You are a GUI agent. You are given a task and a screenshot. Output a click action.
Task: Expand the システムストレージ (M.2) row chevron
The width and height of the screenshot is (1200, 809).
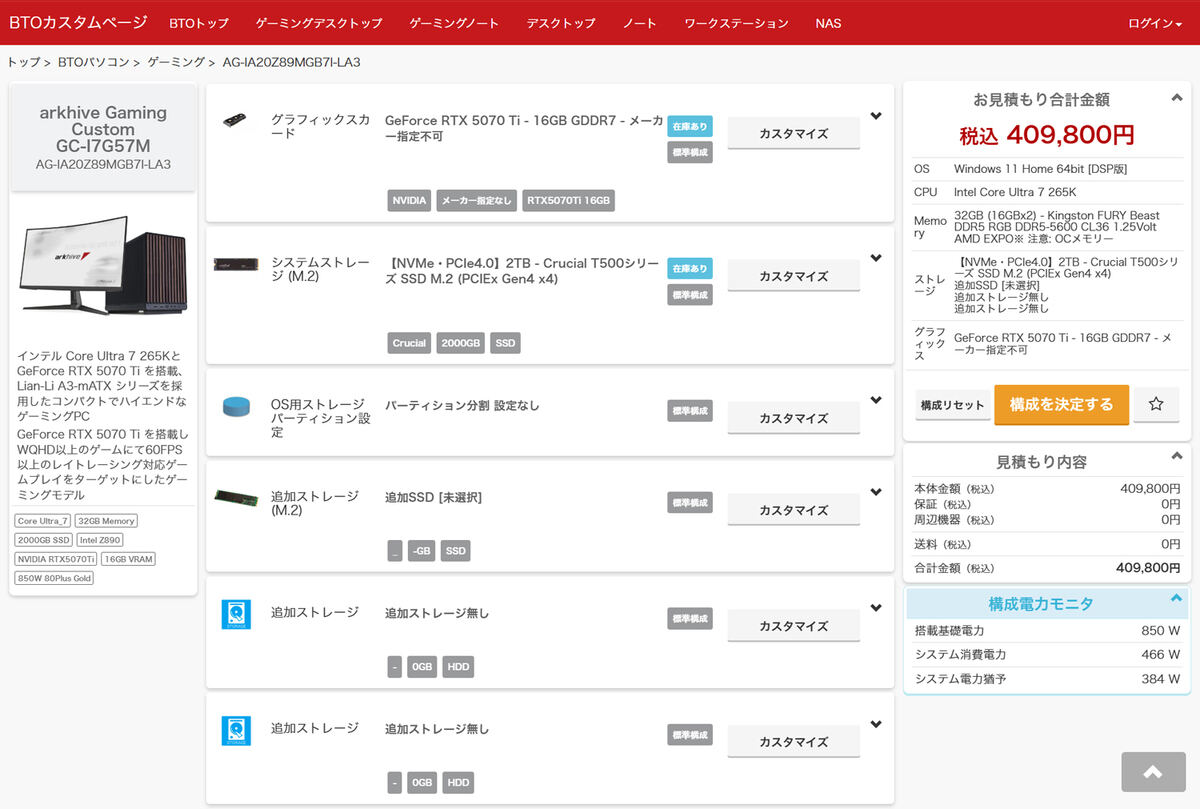pos(876,258)
